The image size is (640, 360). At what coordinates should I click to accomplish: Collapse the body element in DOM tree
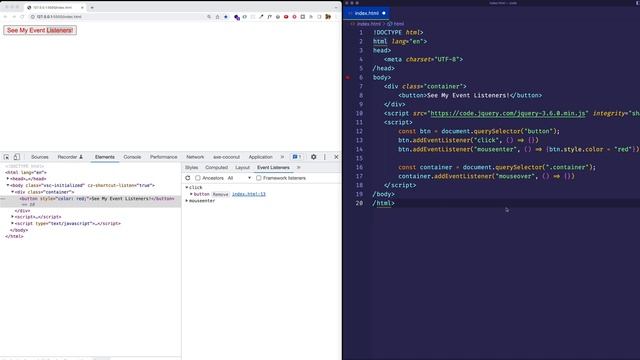pos(8,185)
